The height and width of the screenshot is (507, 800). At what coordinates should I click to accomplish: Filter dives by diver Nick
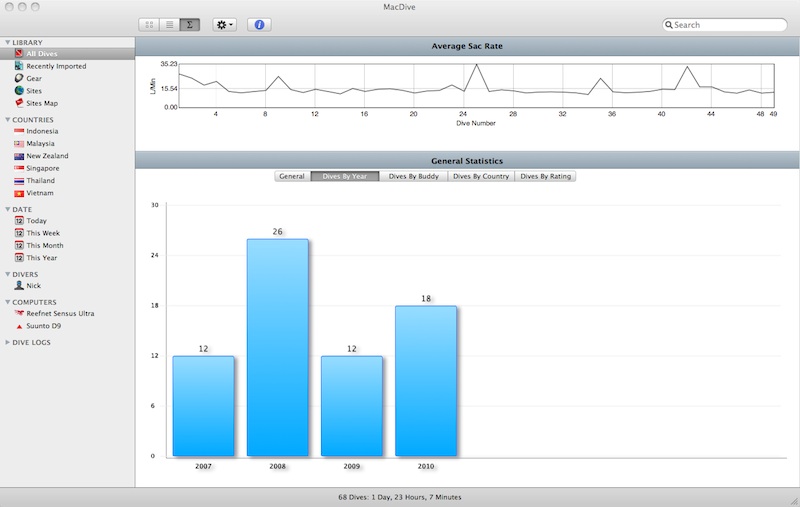33,285
